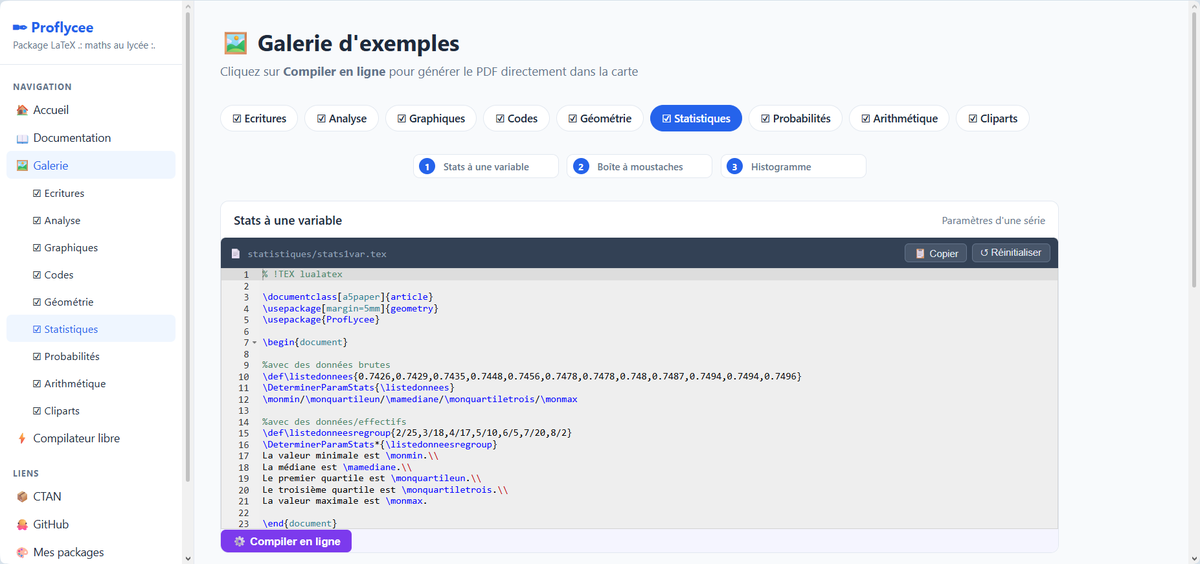Click the statistiques/stats1var.tex file name
1200x564 pixels.
click(x=316, y=254)
